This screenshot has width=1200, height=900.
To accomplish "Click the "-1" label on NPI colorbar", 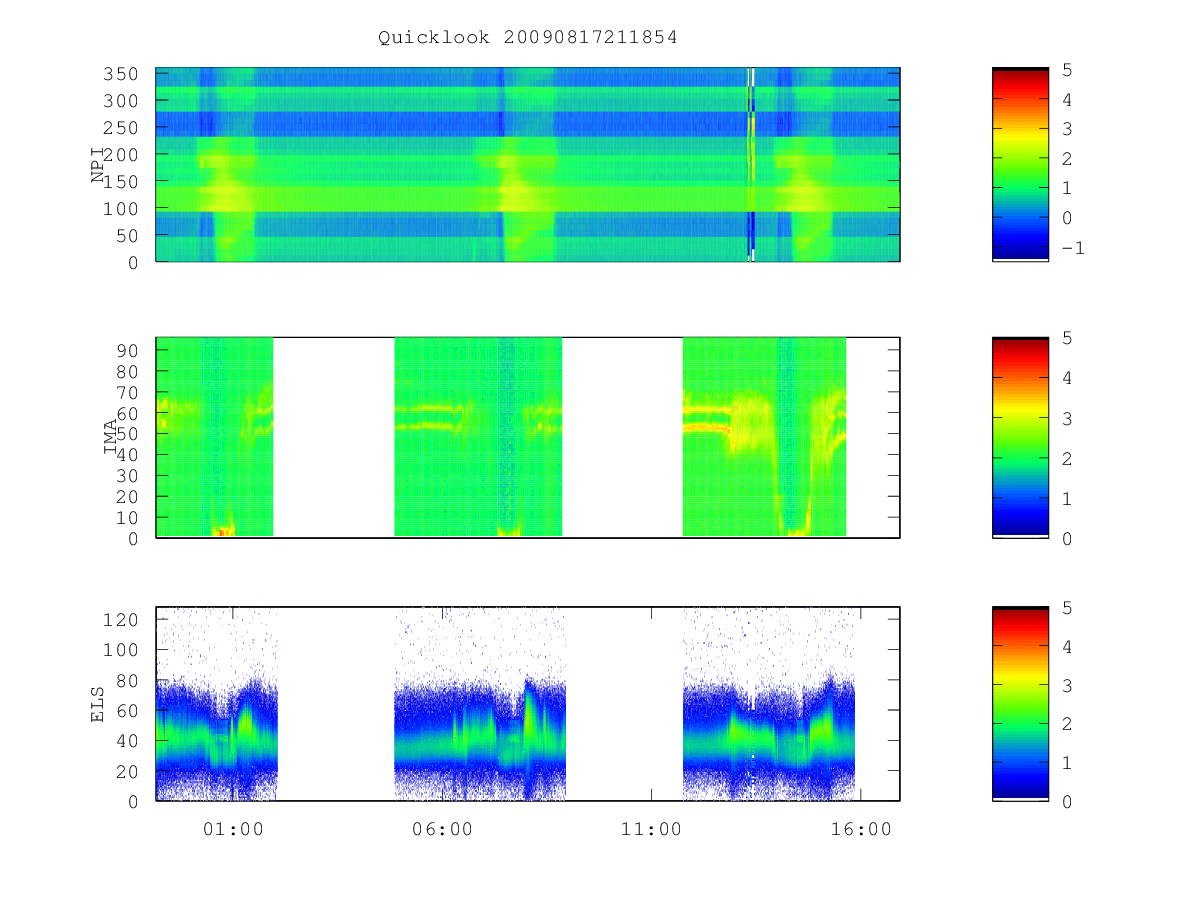I will pos(1072,248).
